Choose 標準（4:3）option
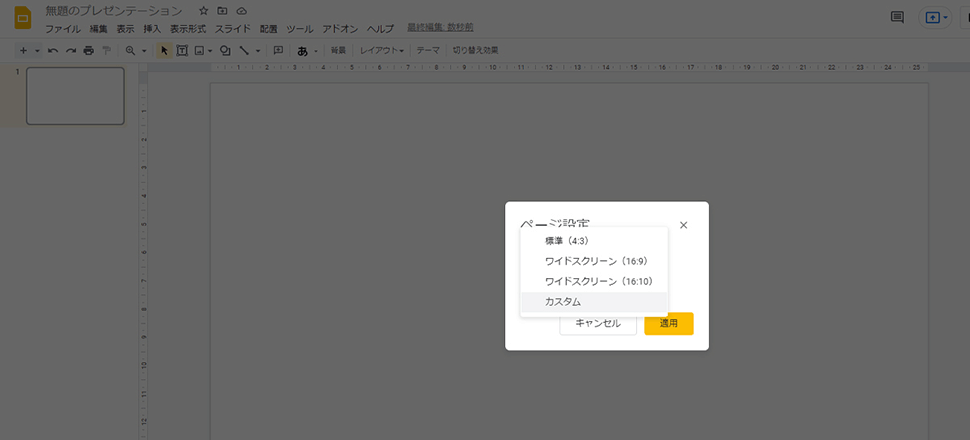Viewport: 970px width, 440px height. pyautogui.click(x=594, y=241)
